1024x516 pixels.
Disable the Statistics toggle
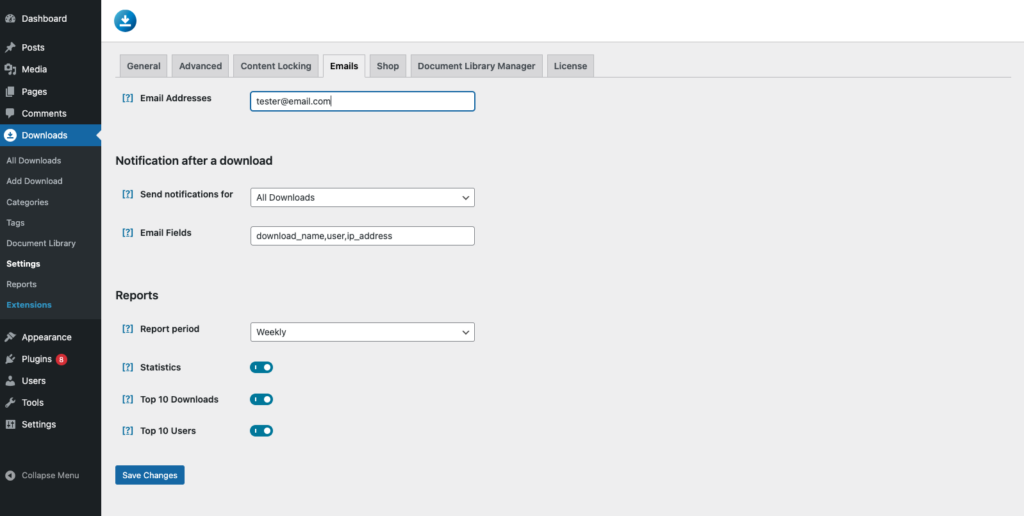(261, 367)
